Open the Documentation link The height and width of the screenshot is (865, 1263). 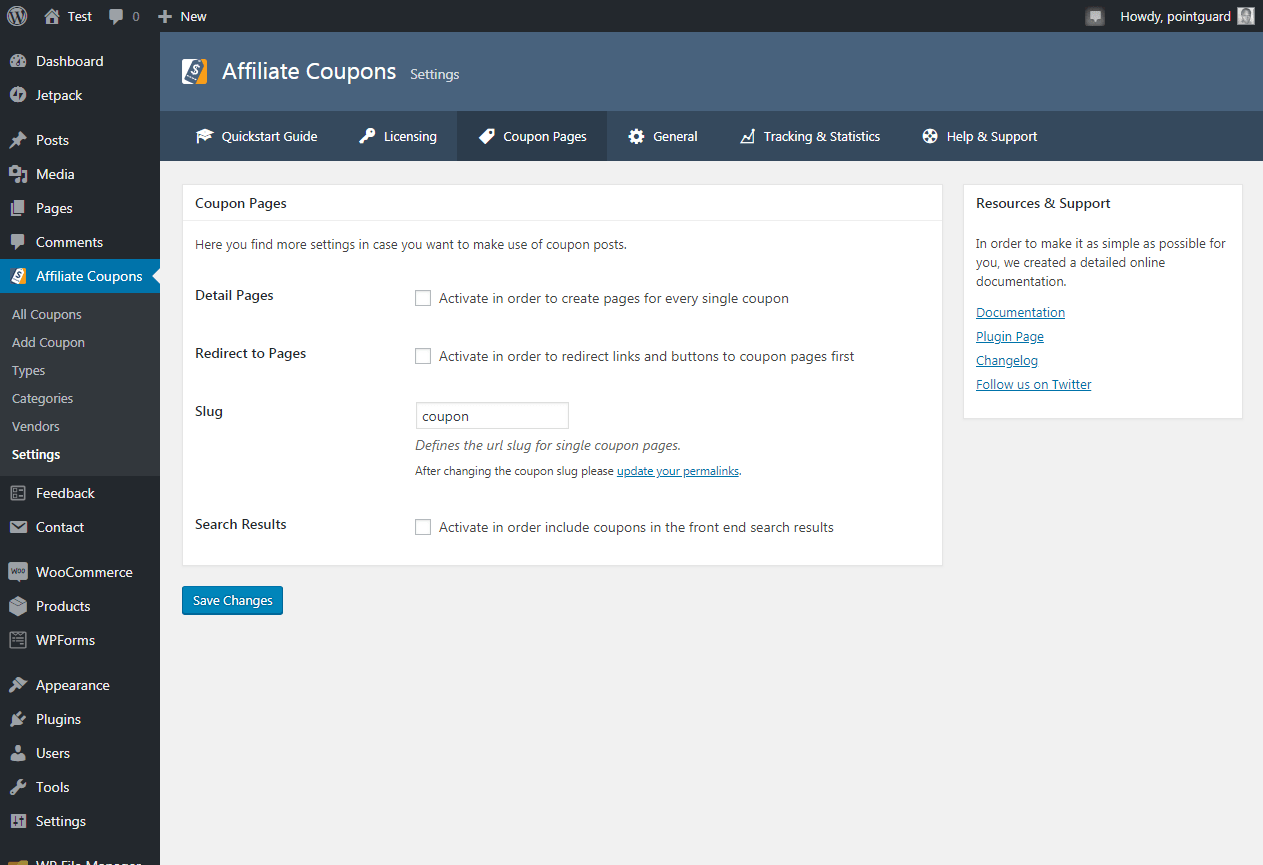(x=1020, y=312)
